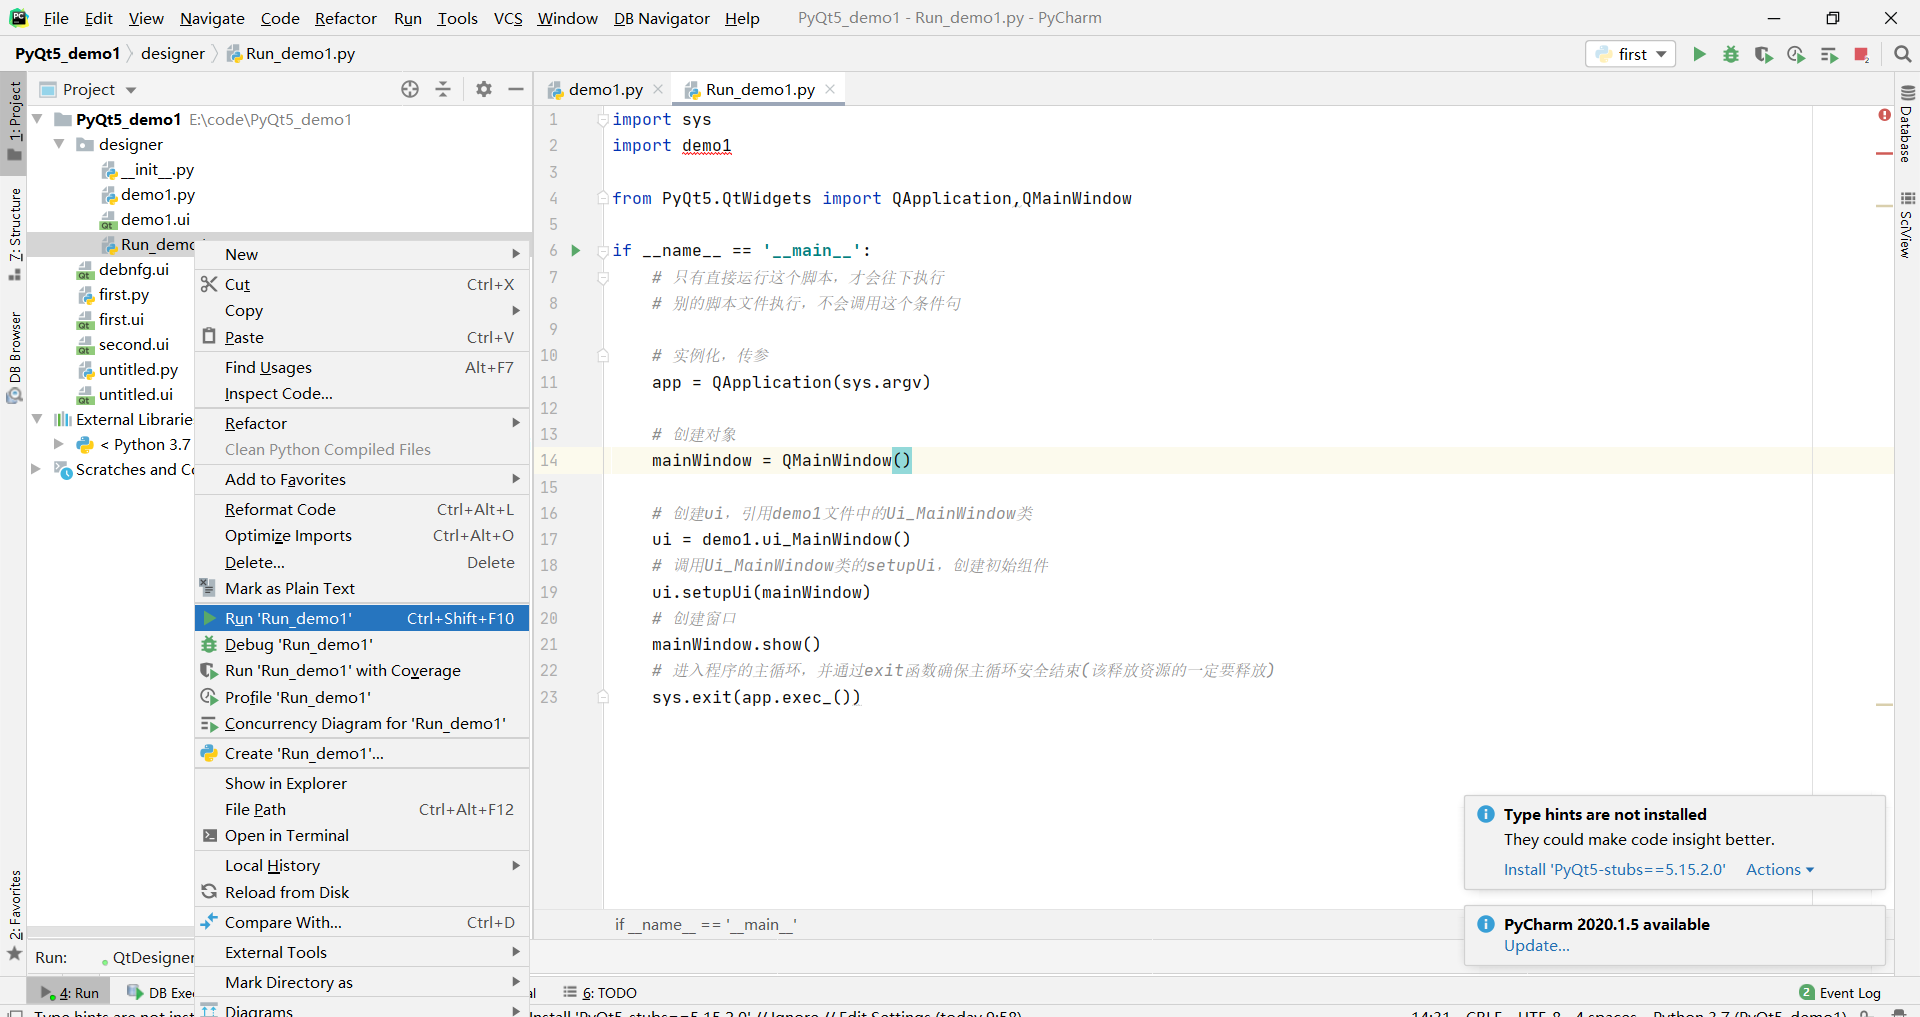The height and width of the screenshot is (1017, 1920).
Task: Close the demo1.py editor tab
Action: tap(658, 89)
